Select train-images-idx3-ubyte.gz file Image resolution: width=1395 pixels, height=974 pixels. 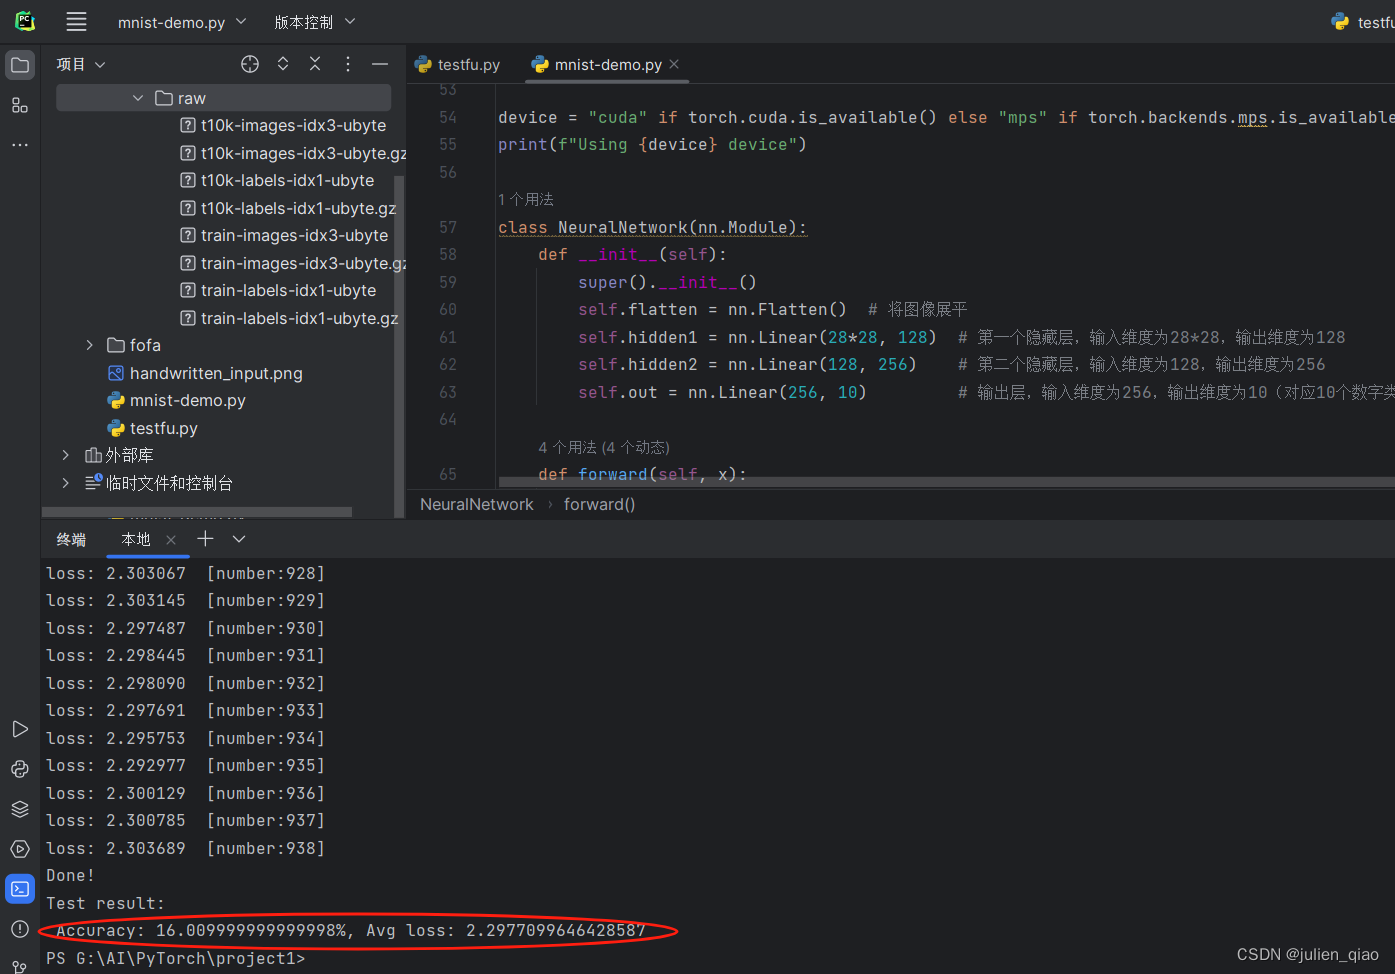pos(293,263)
